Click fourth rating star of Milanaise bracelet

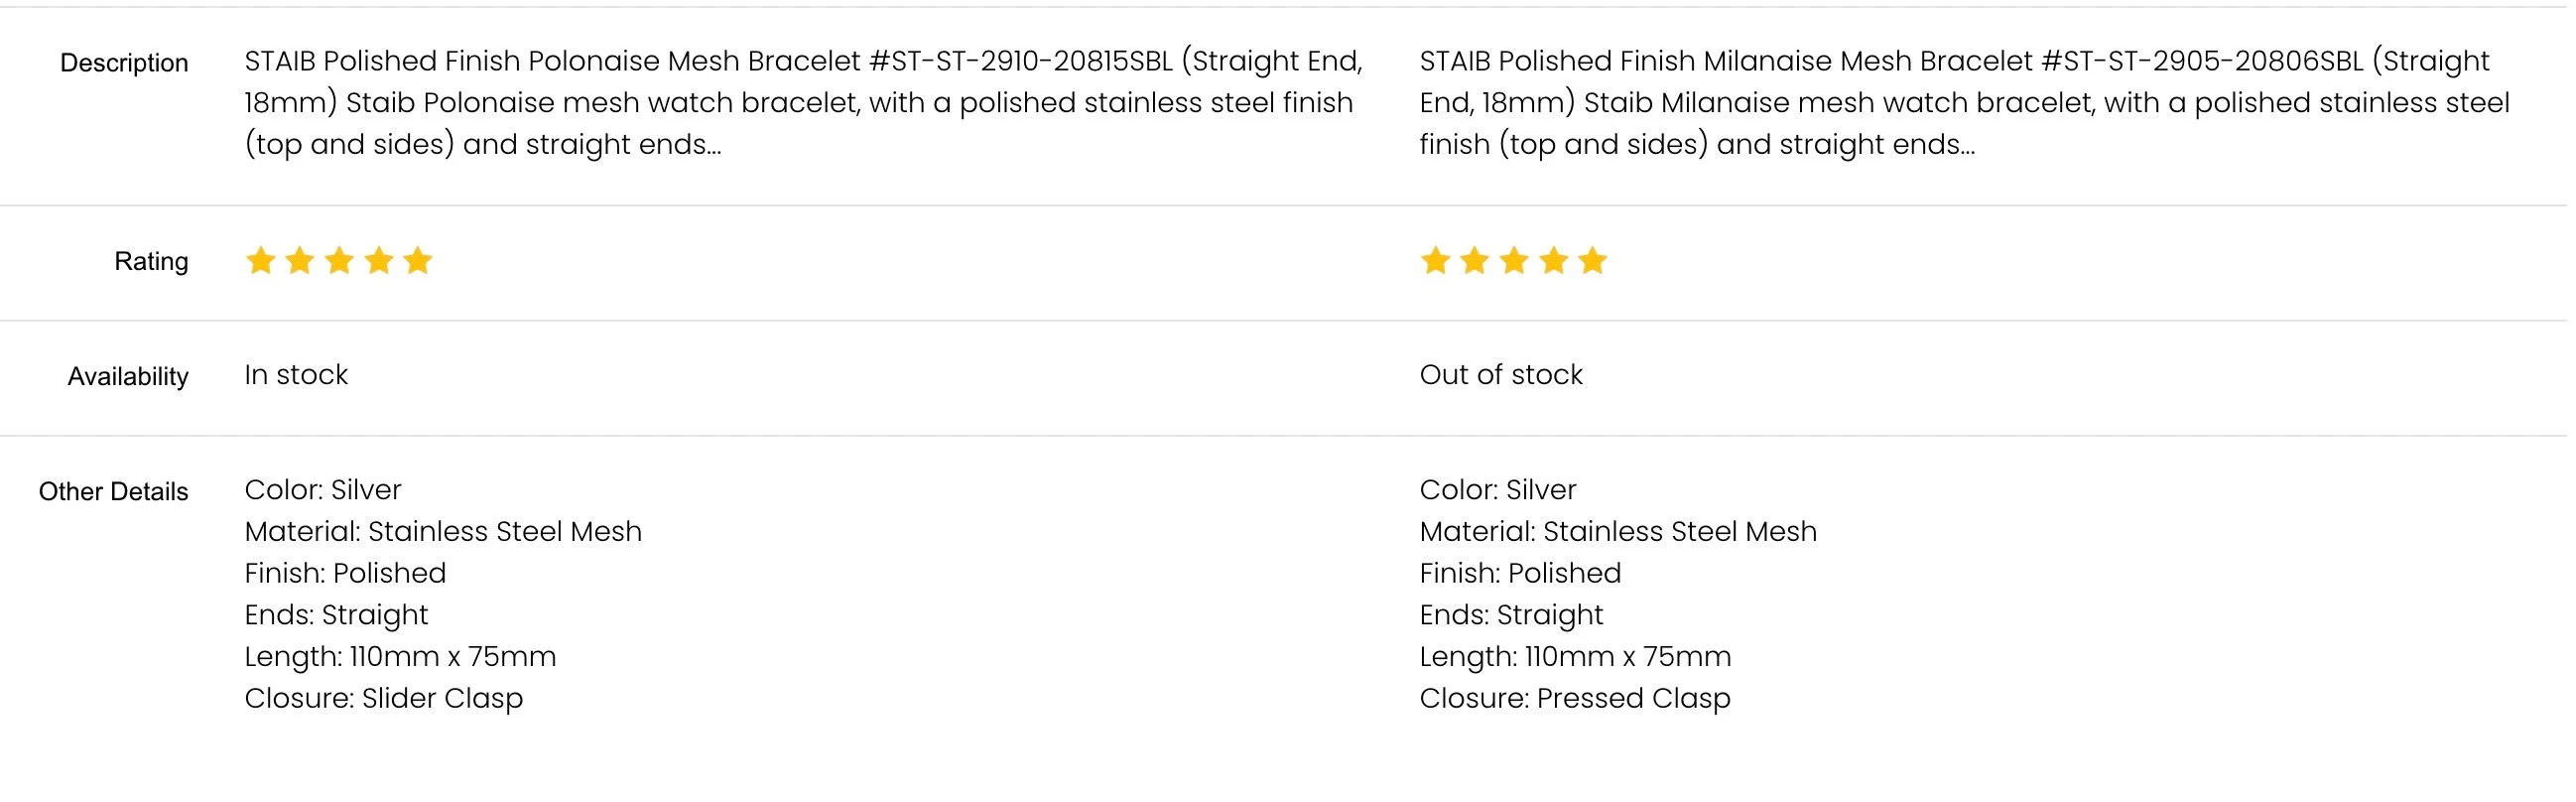pyautogui.click(x=1553, y=261)
